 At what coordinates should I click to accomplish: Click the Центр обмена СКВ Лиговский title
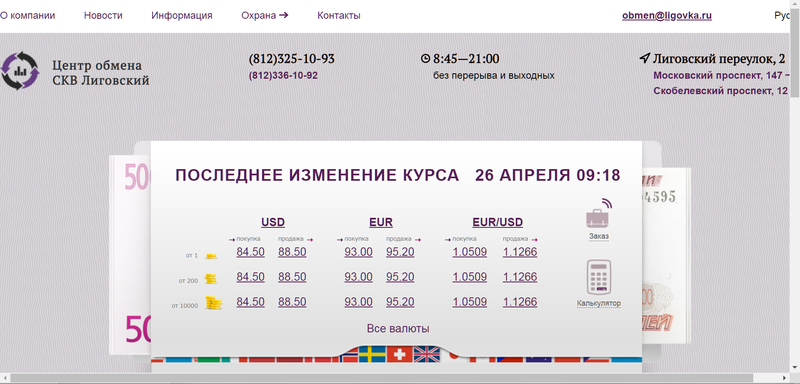tap(101, 72)
